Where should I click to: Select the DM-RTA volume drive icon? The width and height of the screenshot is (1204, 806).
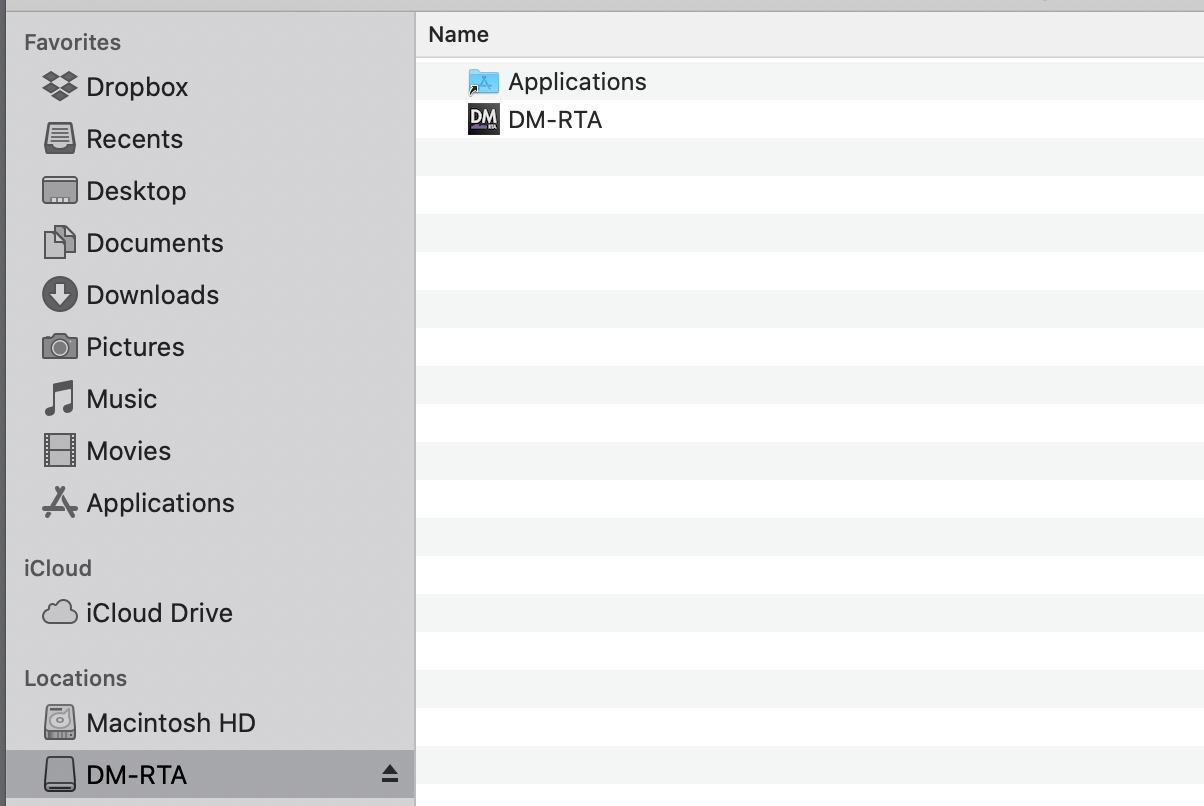pyautogui.click(x=60, y=774)
